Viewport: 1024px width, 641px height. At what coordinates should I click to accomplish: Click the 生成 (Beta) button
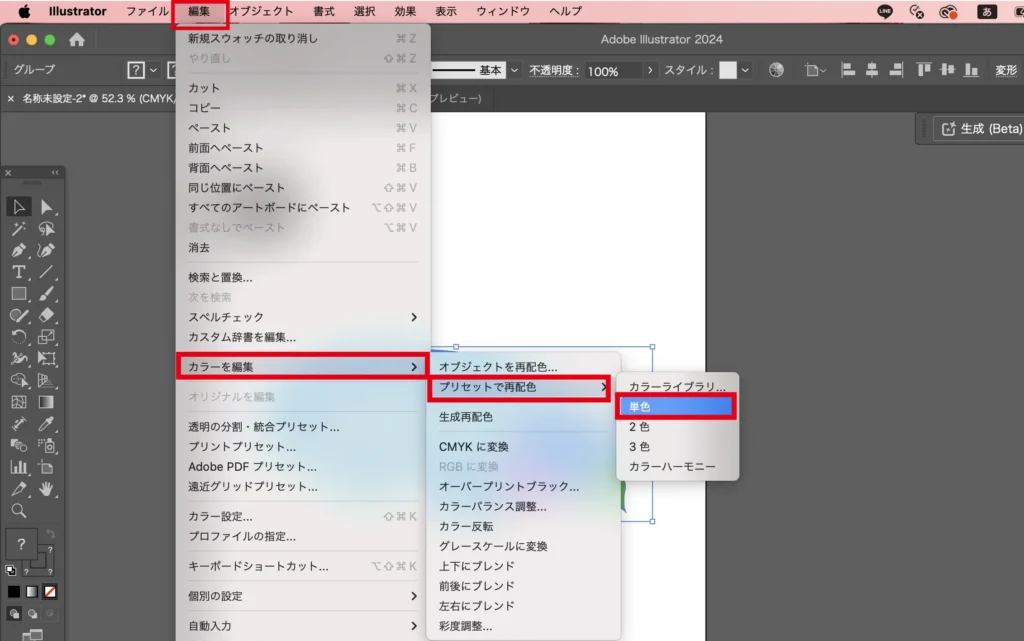click(977, 129)
